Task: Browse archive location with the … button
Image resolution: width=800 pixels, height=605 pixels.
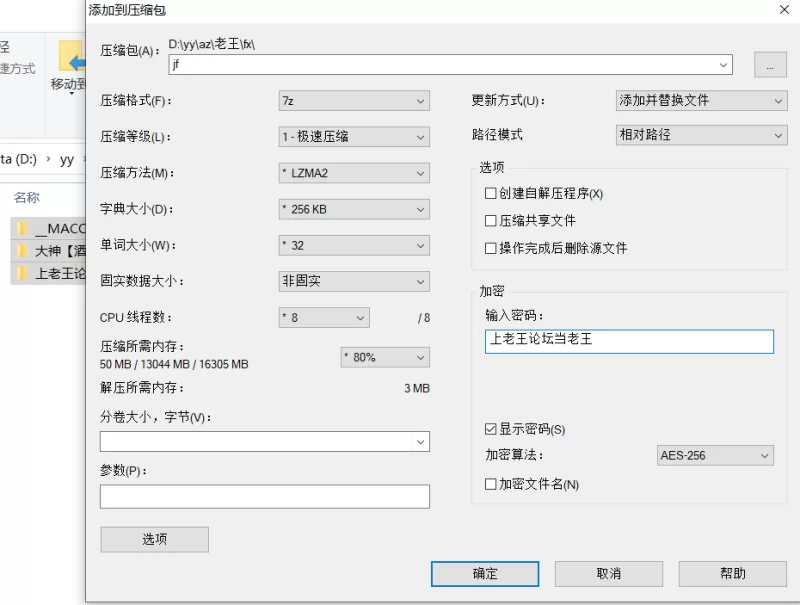Action: tap(770, 65)
